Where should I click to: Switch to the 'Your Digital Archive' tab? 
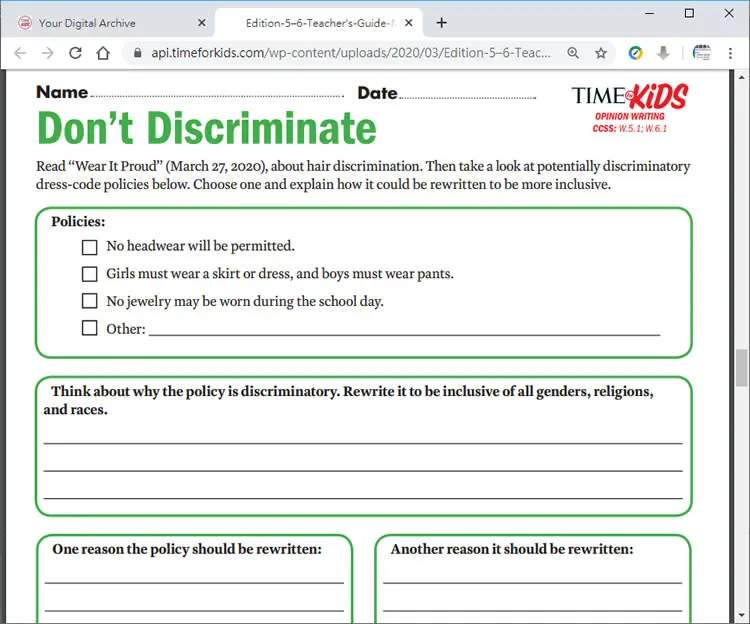pyautogui.click(x=87, y=23)
